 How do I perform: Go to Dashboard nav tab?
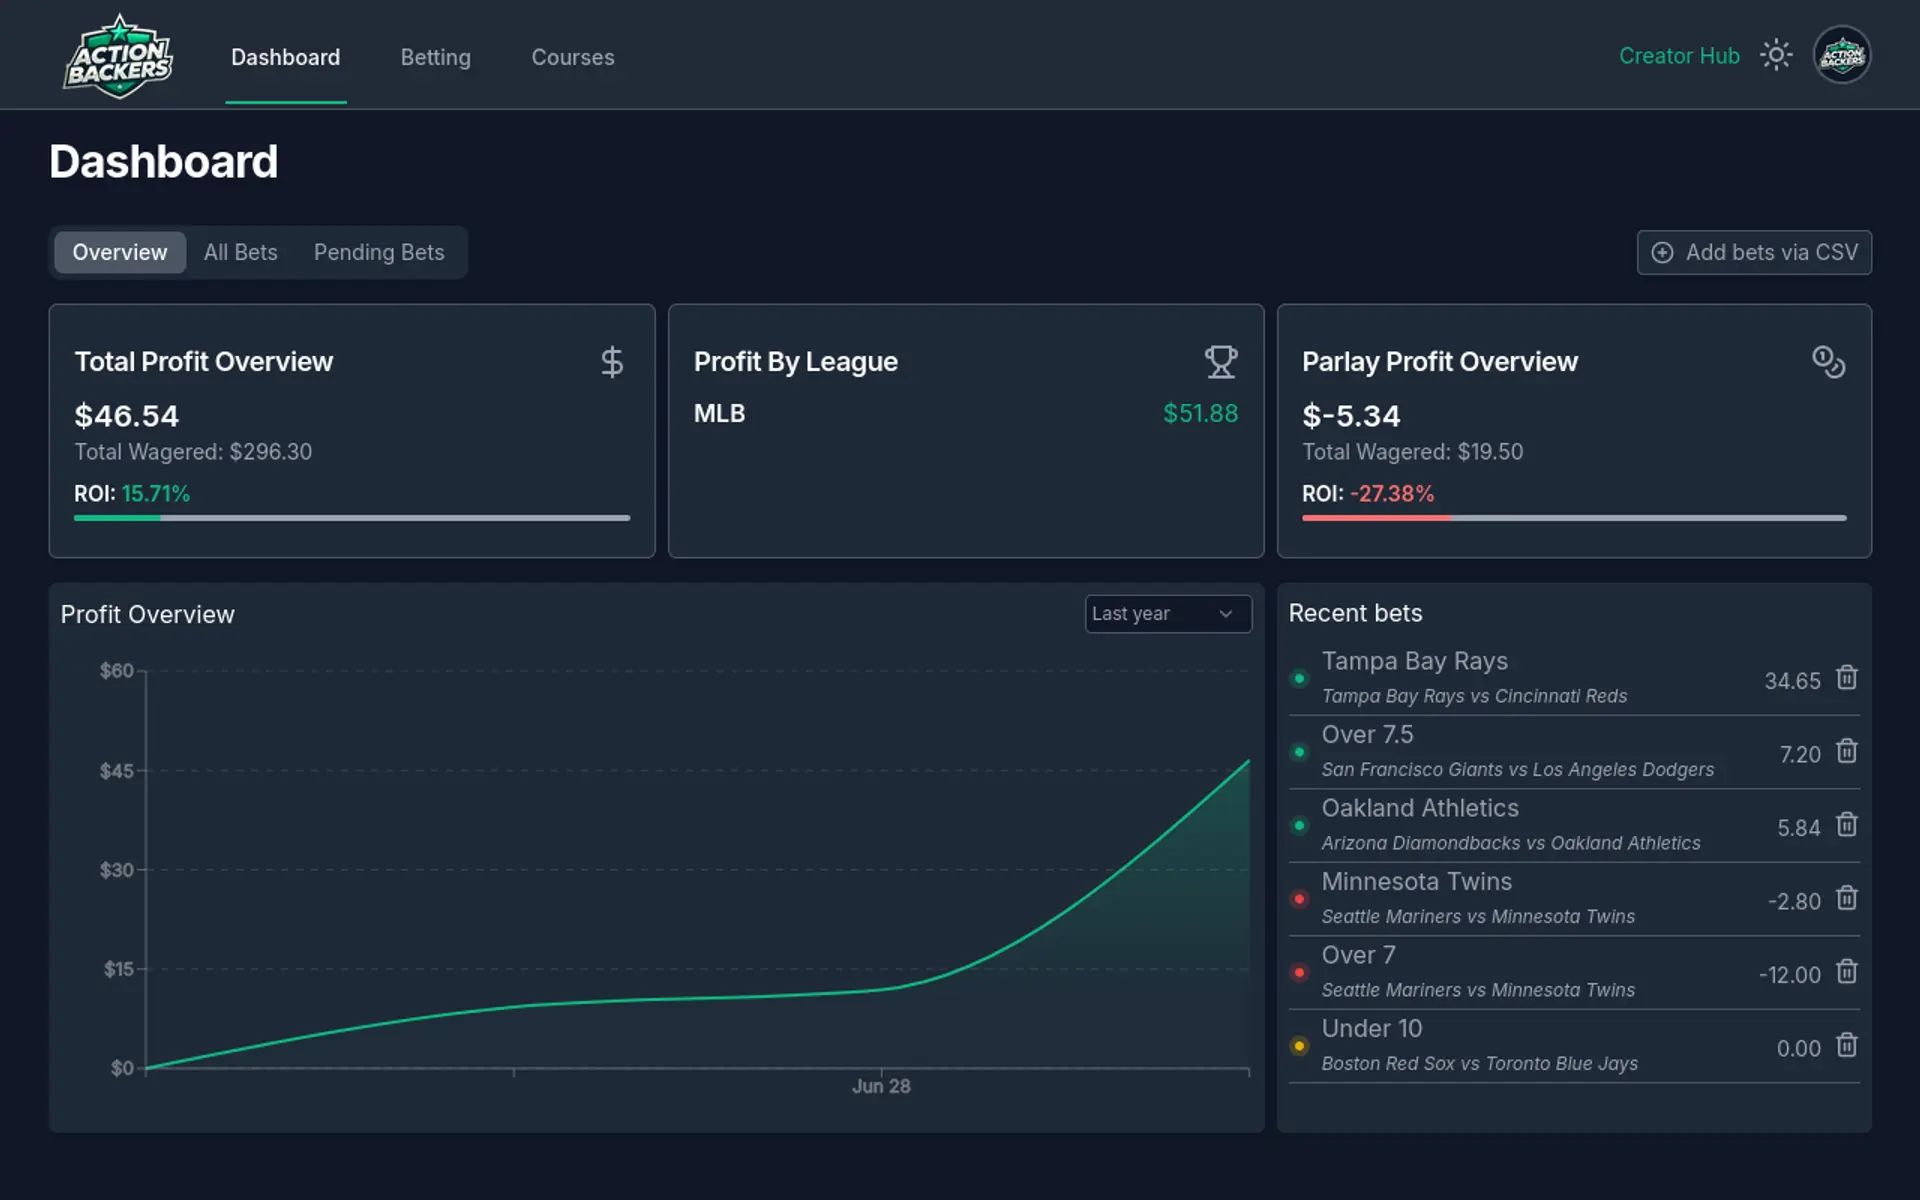286,57
